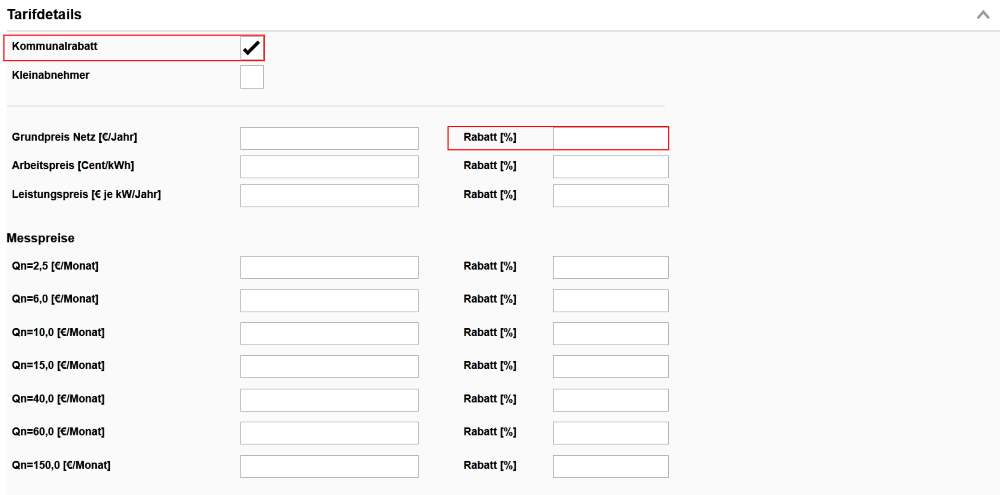Viewport: 1000px width, 495px height.
Task: Focus the Qn=10,0 price input
Action: pos(329,333)
